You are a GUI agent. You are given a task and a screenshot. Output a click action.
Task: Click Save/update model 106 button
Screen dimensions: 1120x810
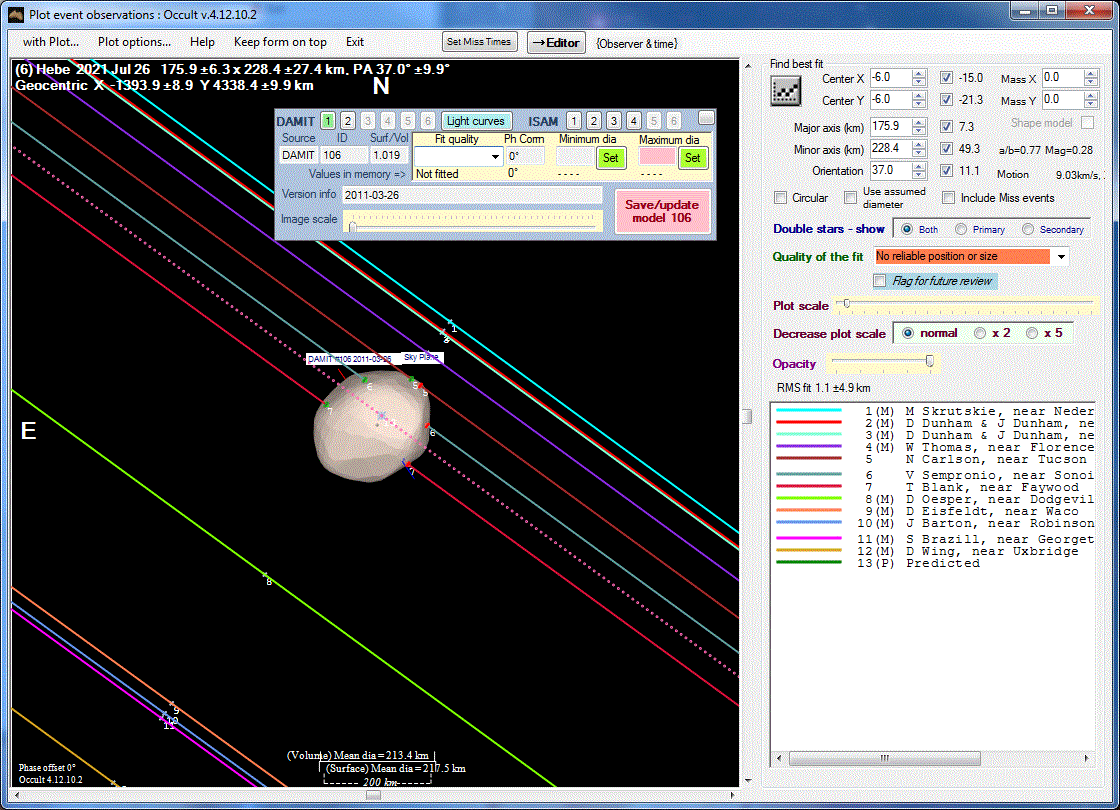pyautogui.click(x=662, y=211)
